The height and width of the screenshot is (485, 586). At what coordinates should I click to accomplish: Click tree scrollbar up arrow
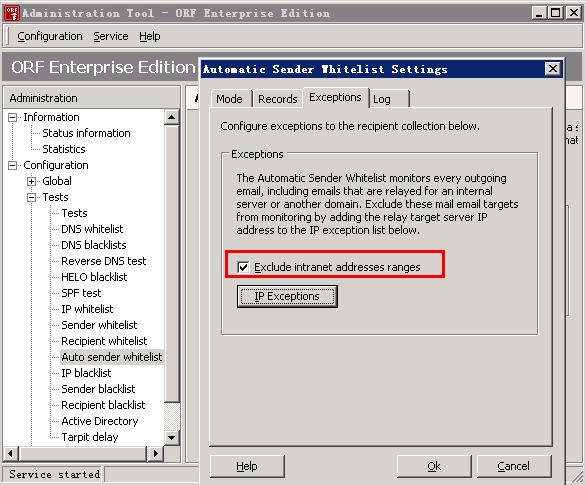pos(172,117)
